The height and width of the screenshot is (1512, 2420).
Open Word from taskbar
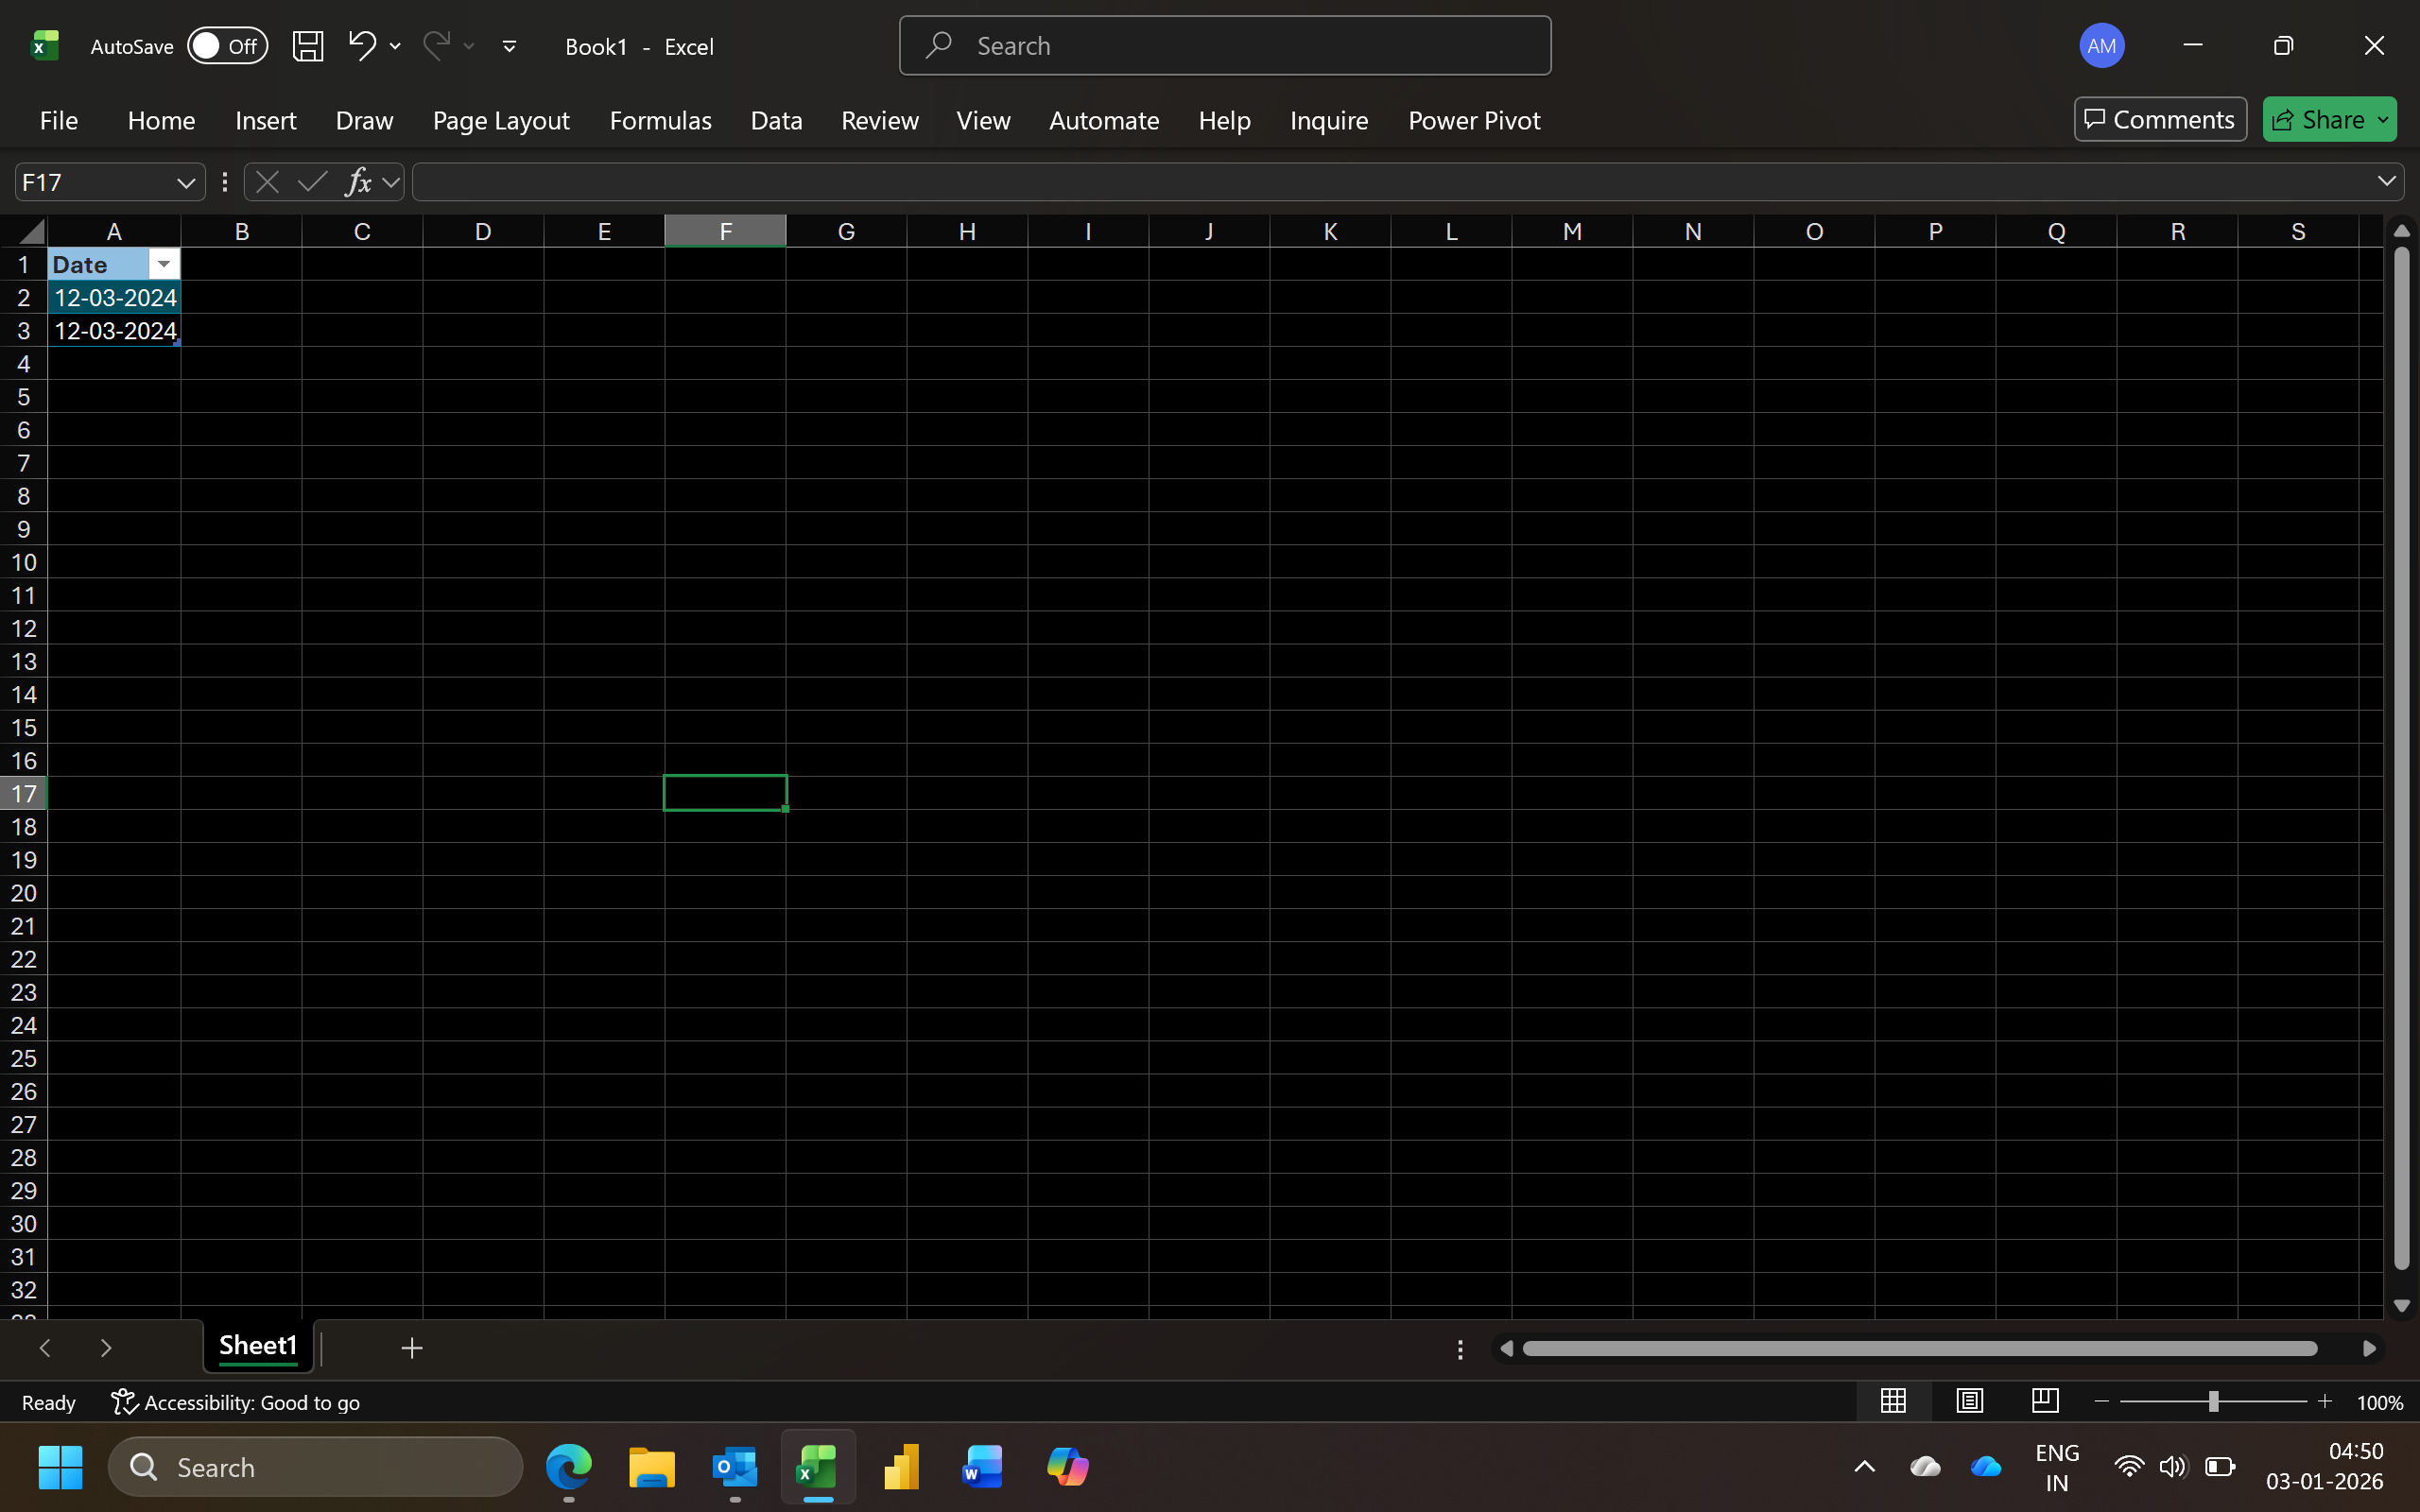point(983,1467)
